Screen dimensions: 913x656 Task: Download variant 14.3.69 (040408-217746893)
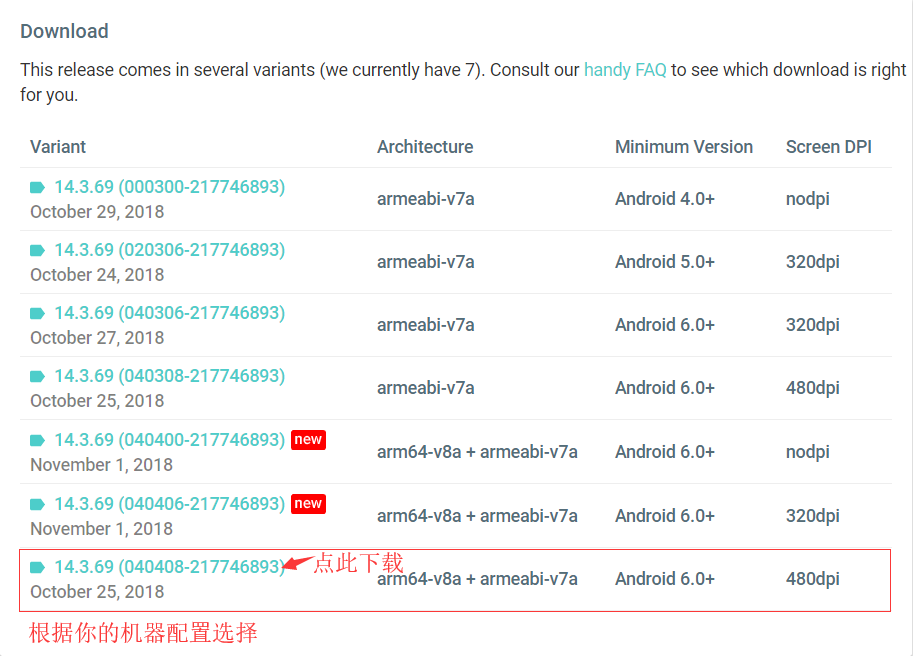point(169,566)
